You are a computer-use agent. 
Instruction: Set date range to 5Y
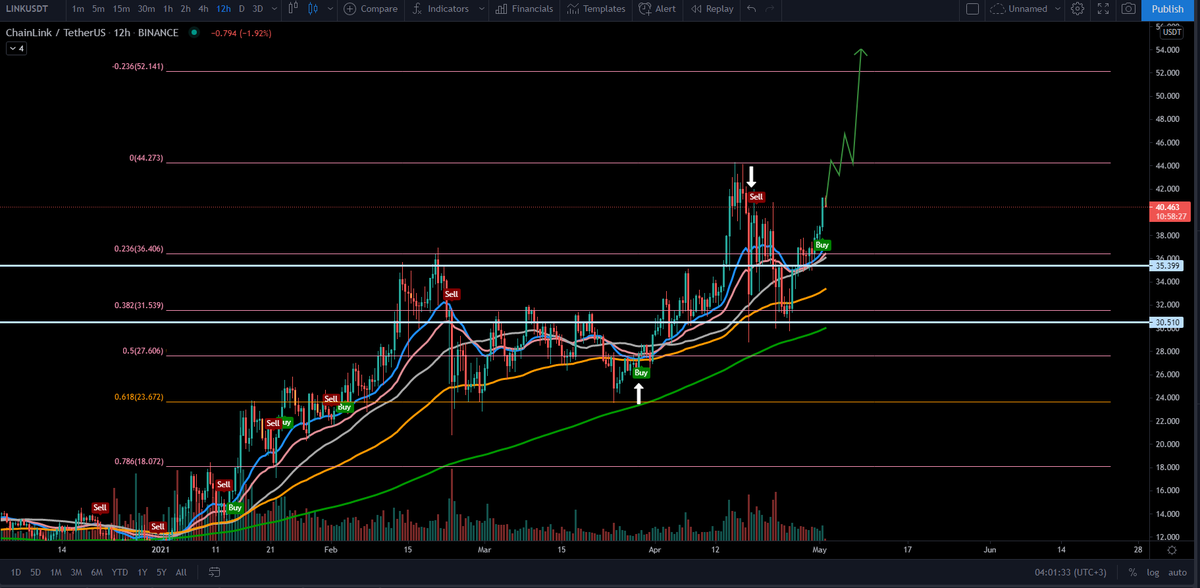point(161,573)
